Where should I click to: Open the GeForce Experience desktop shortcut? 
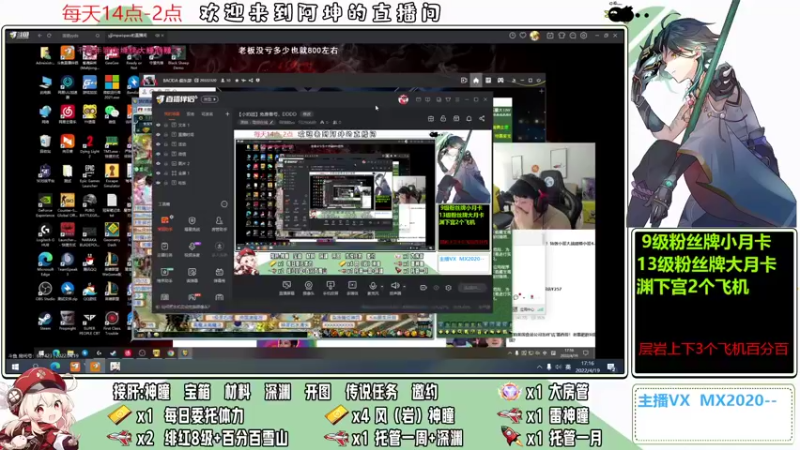45,203
